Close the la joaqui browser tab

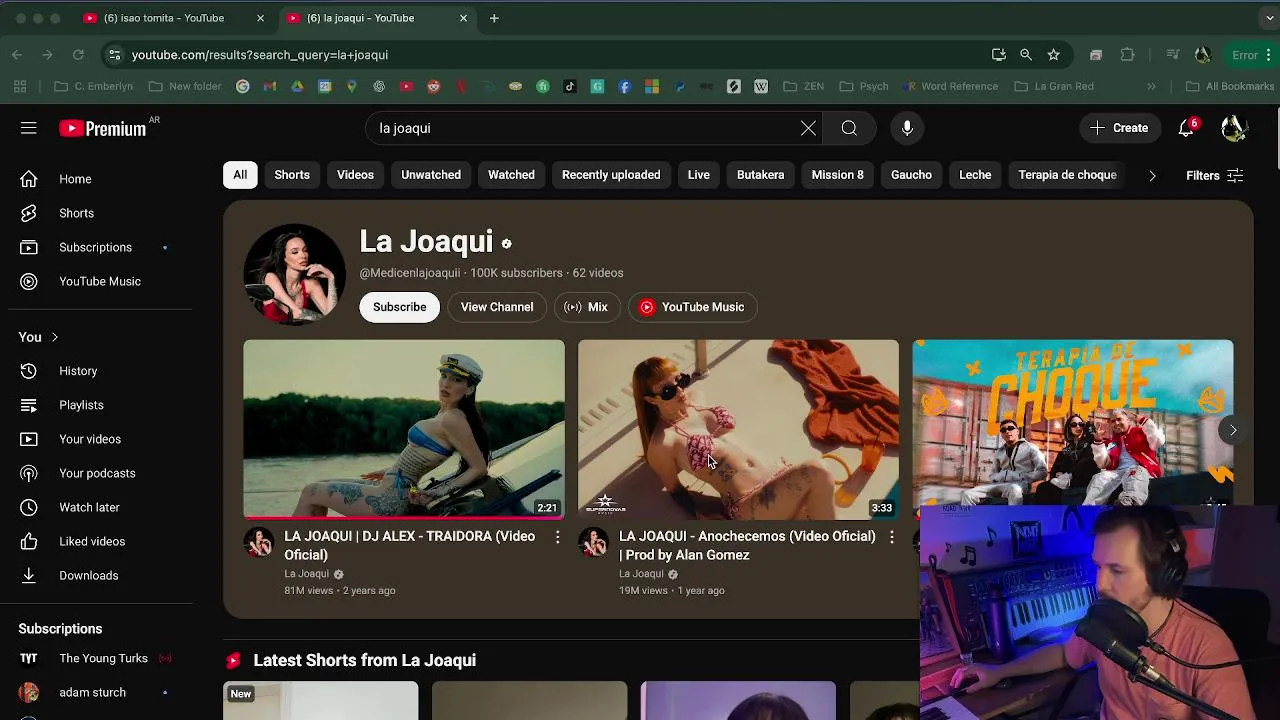(x=463, y=18)
